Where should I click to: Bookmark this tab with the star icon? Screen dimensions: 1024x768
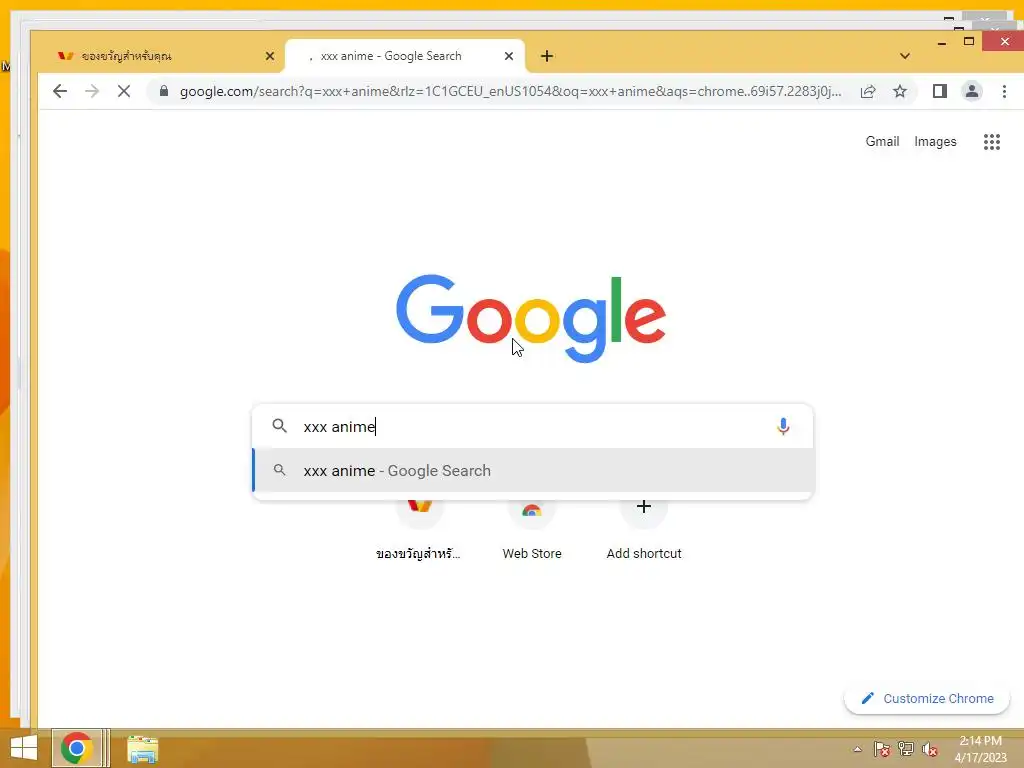tap(900, 91)
